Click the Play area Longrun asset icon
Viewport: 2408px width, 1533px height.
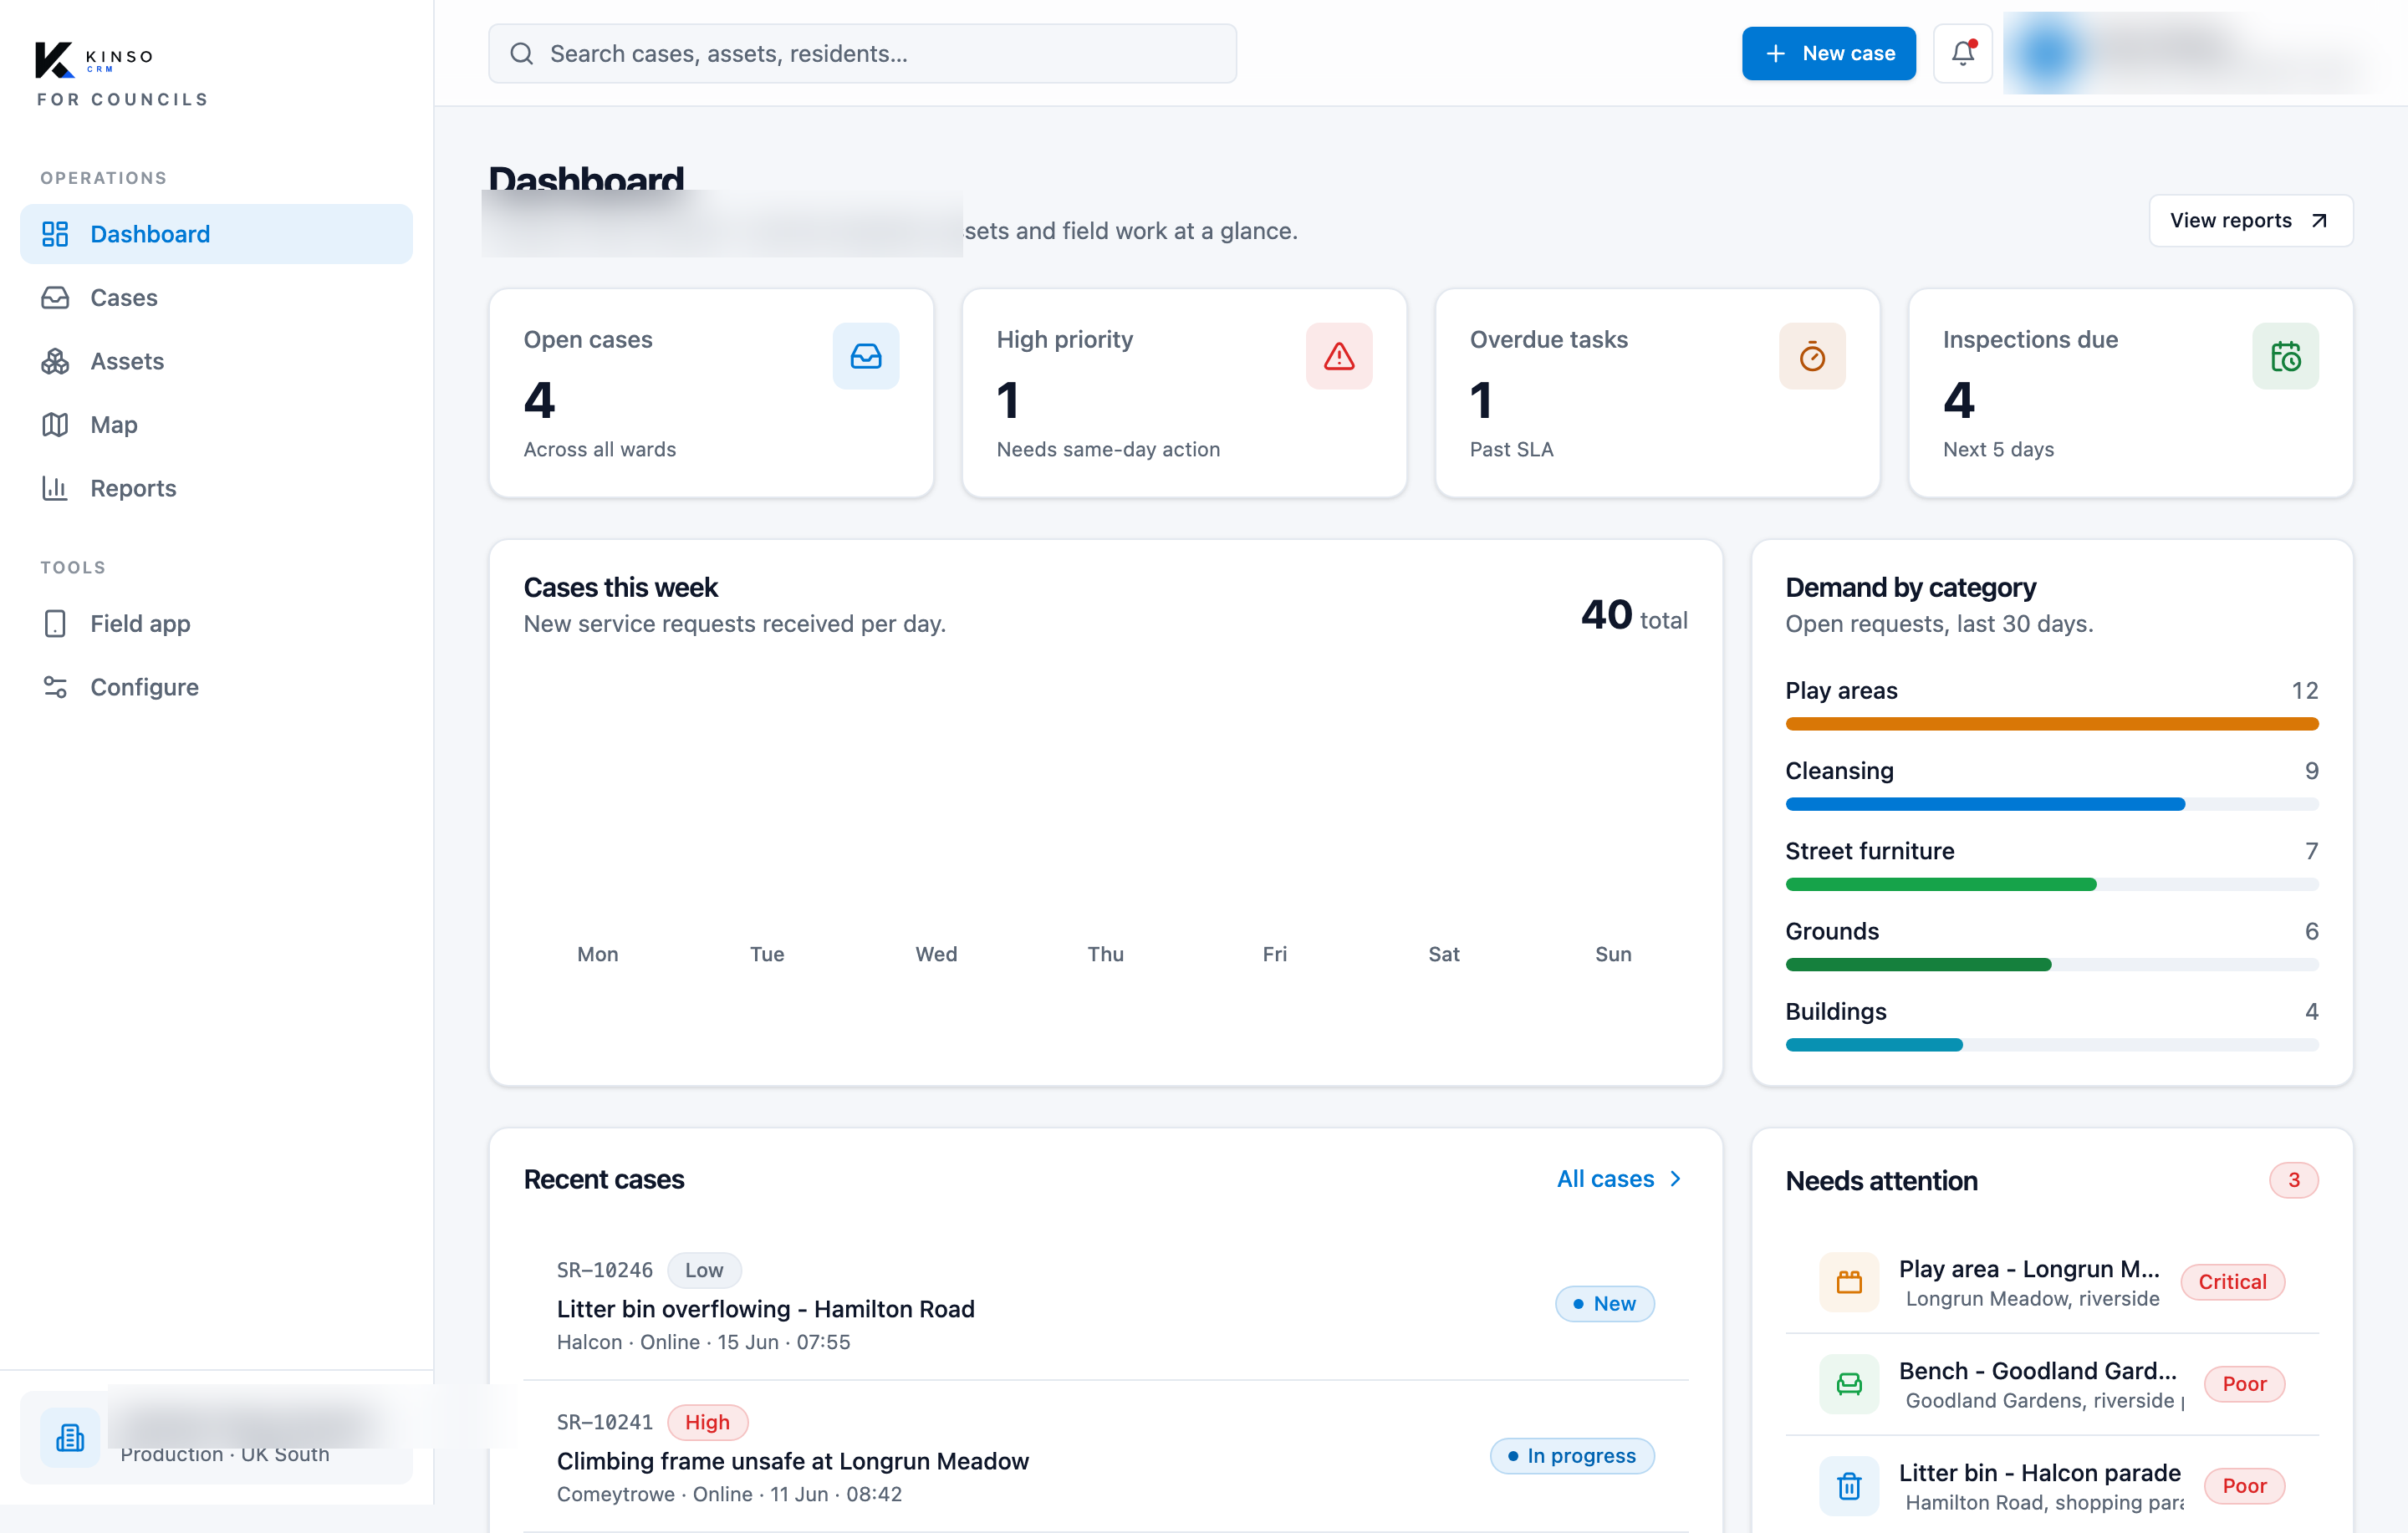1849,1282
